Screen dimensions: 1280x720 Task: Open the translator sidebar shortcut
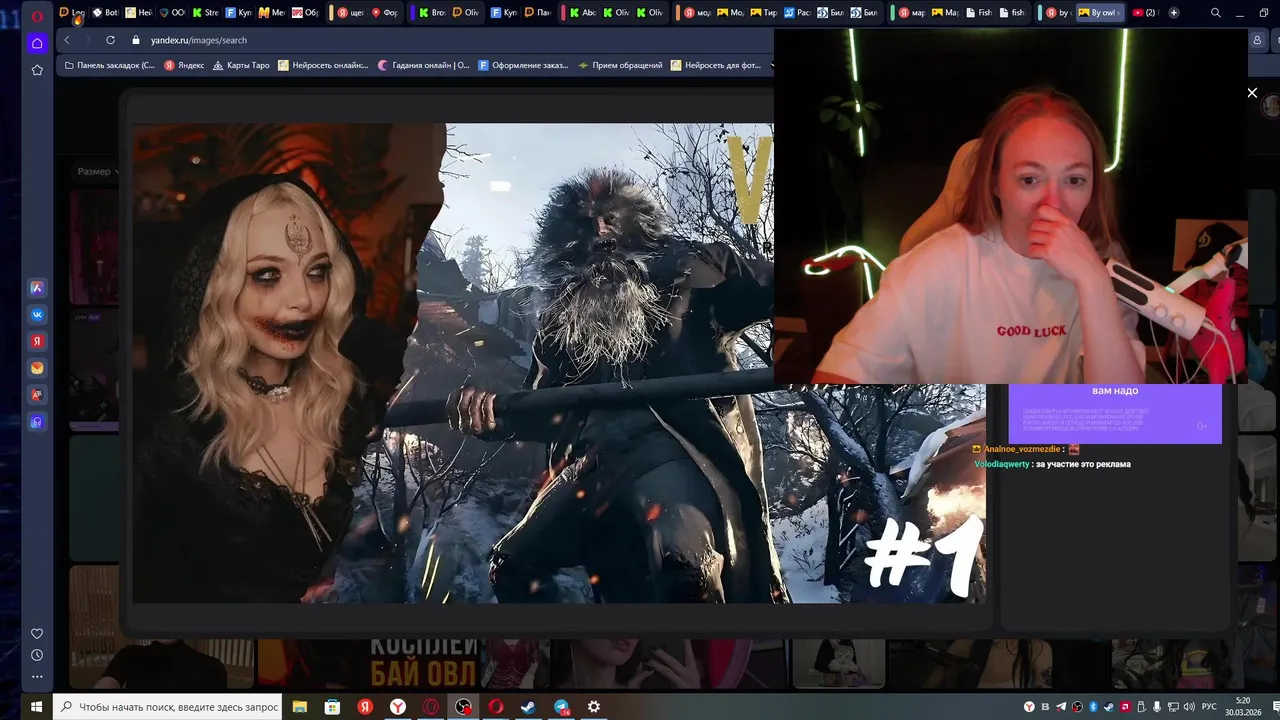(x=37, y=395)
